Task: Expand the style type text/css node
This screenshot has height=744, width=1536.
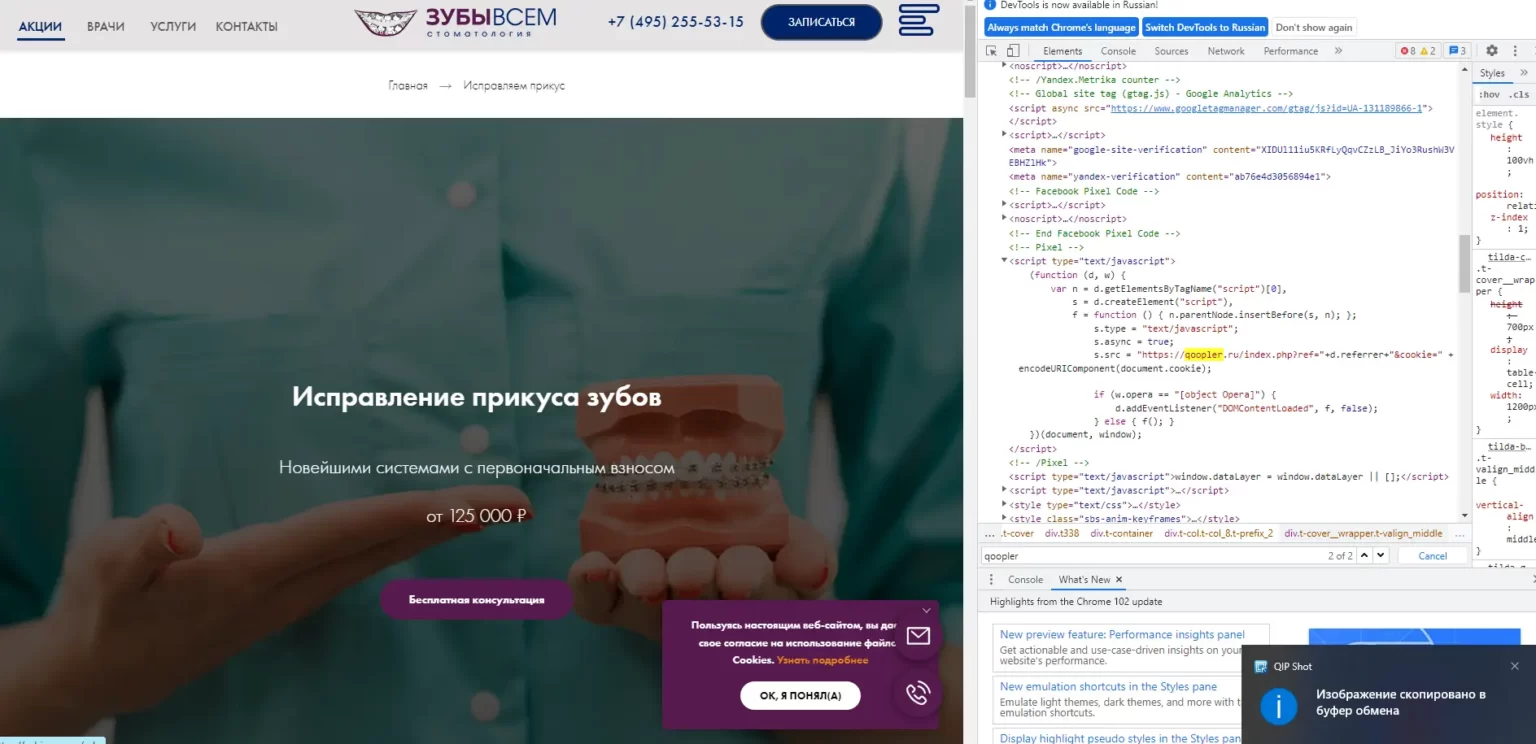Action: pos(1005,505)
